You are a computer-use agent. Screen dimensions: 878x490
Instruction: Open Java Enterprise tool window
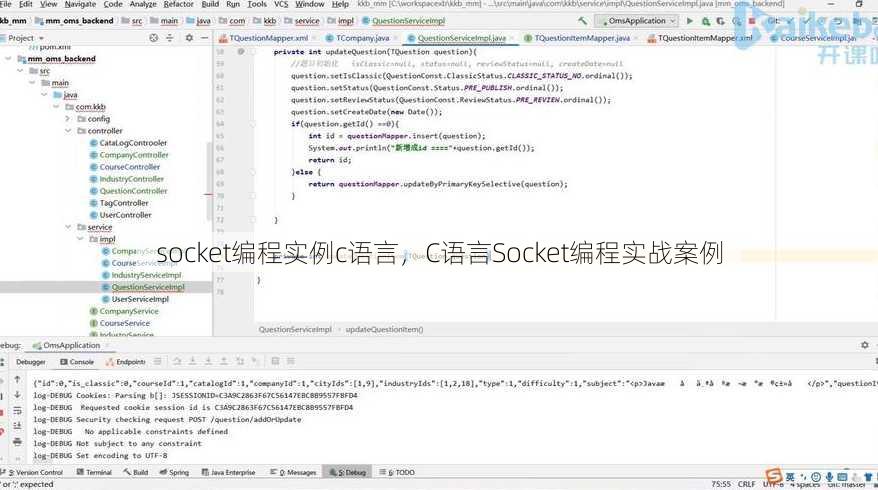pos(228,472)
